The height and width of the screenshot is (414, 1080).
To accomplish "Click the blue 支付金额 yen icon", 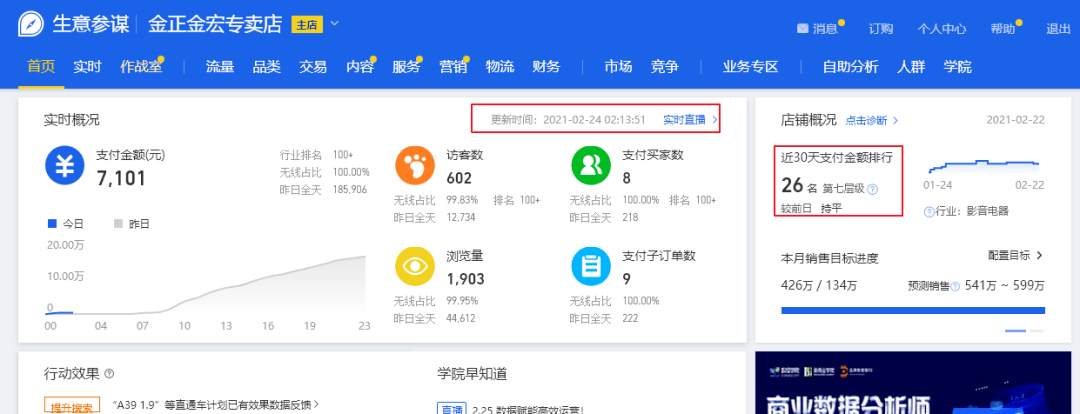I will tap(64, 167).
